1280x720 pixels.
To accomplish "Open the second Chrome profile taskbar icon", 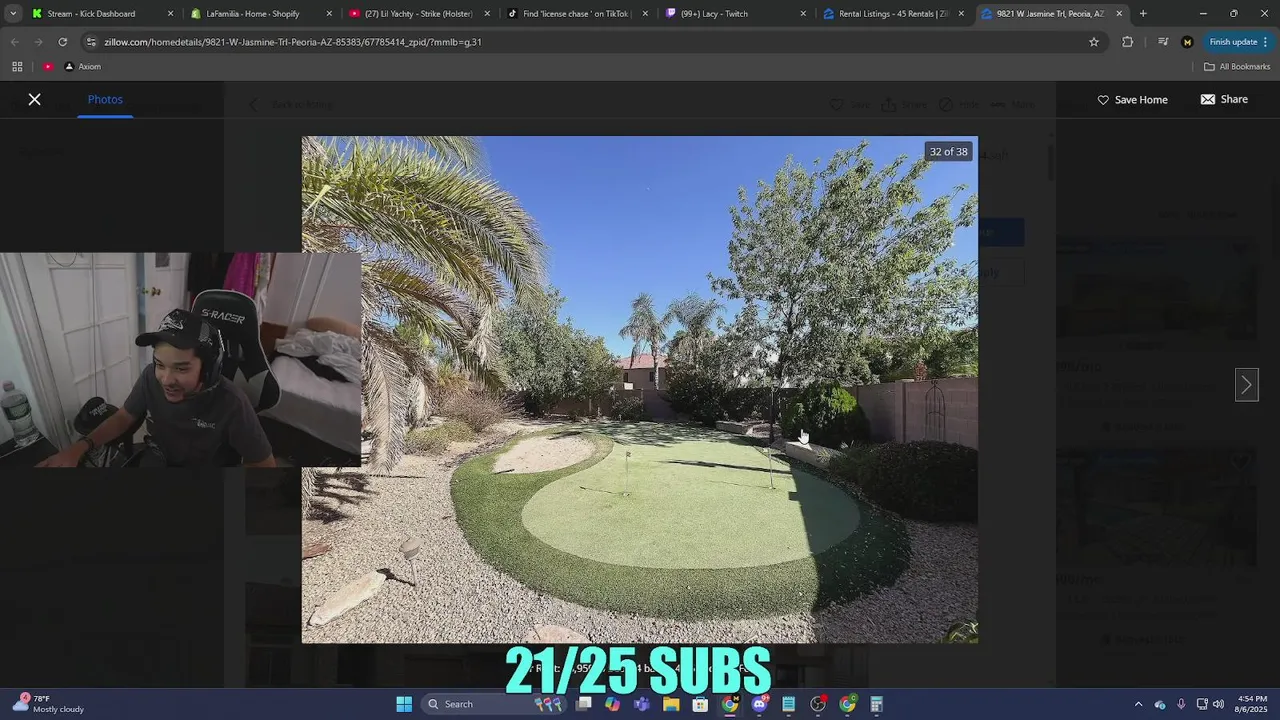I will (847, 704).
